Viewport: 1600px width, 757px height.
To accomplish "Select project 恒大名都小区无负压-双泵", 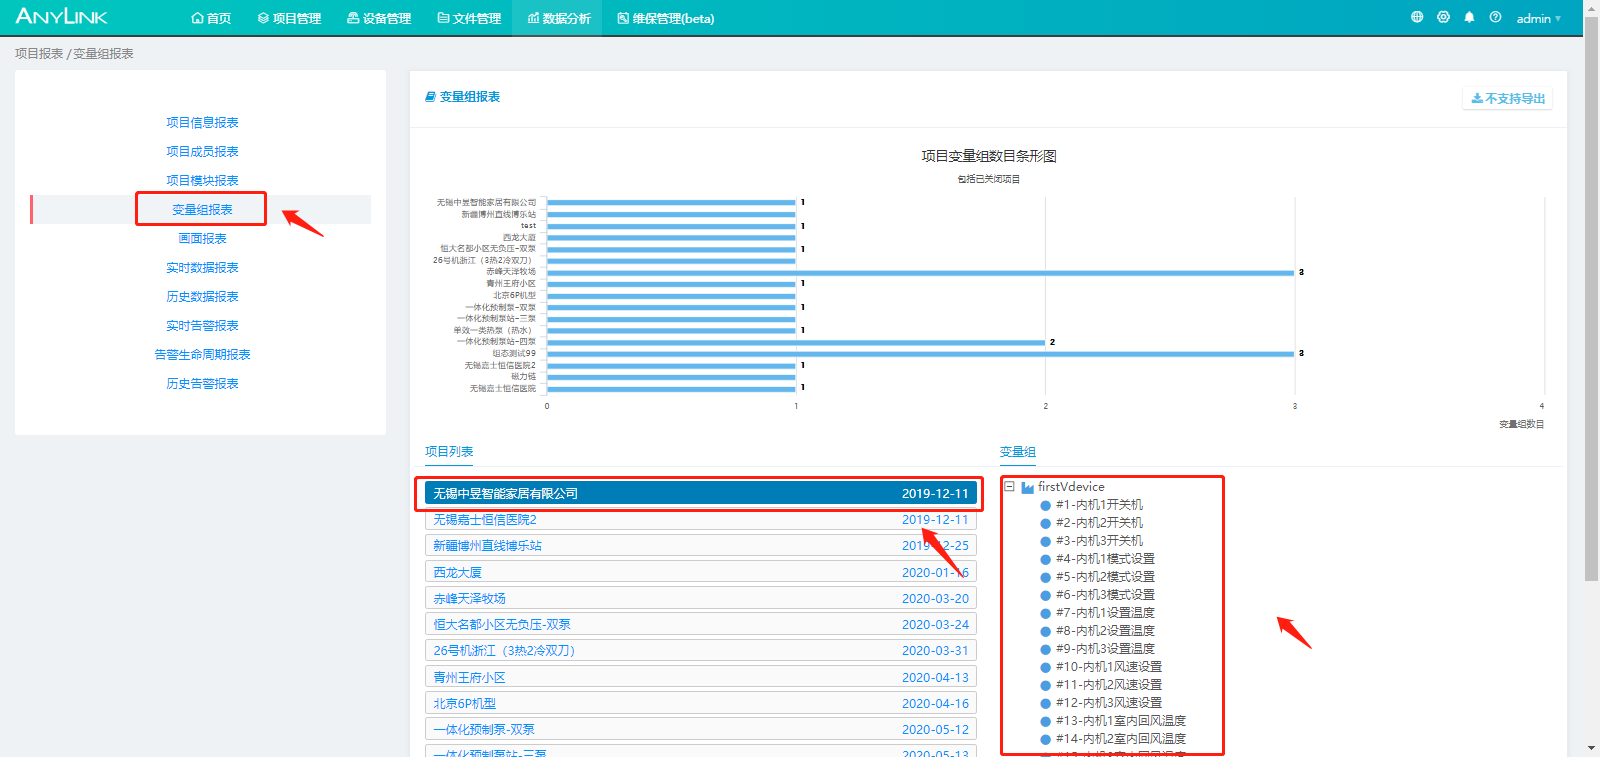I will (x=700, y=624).
